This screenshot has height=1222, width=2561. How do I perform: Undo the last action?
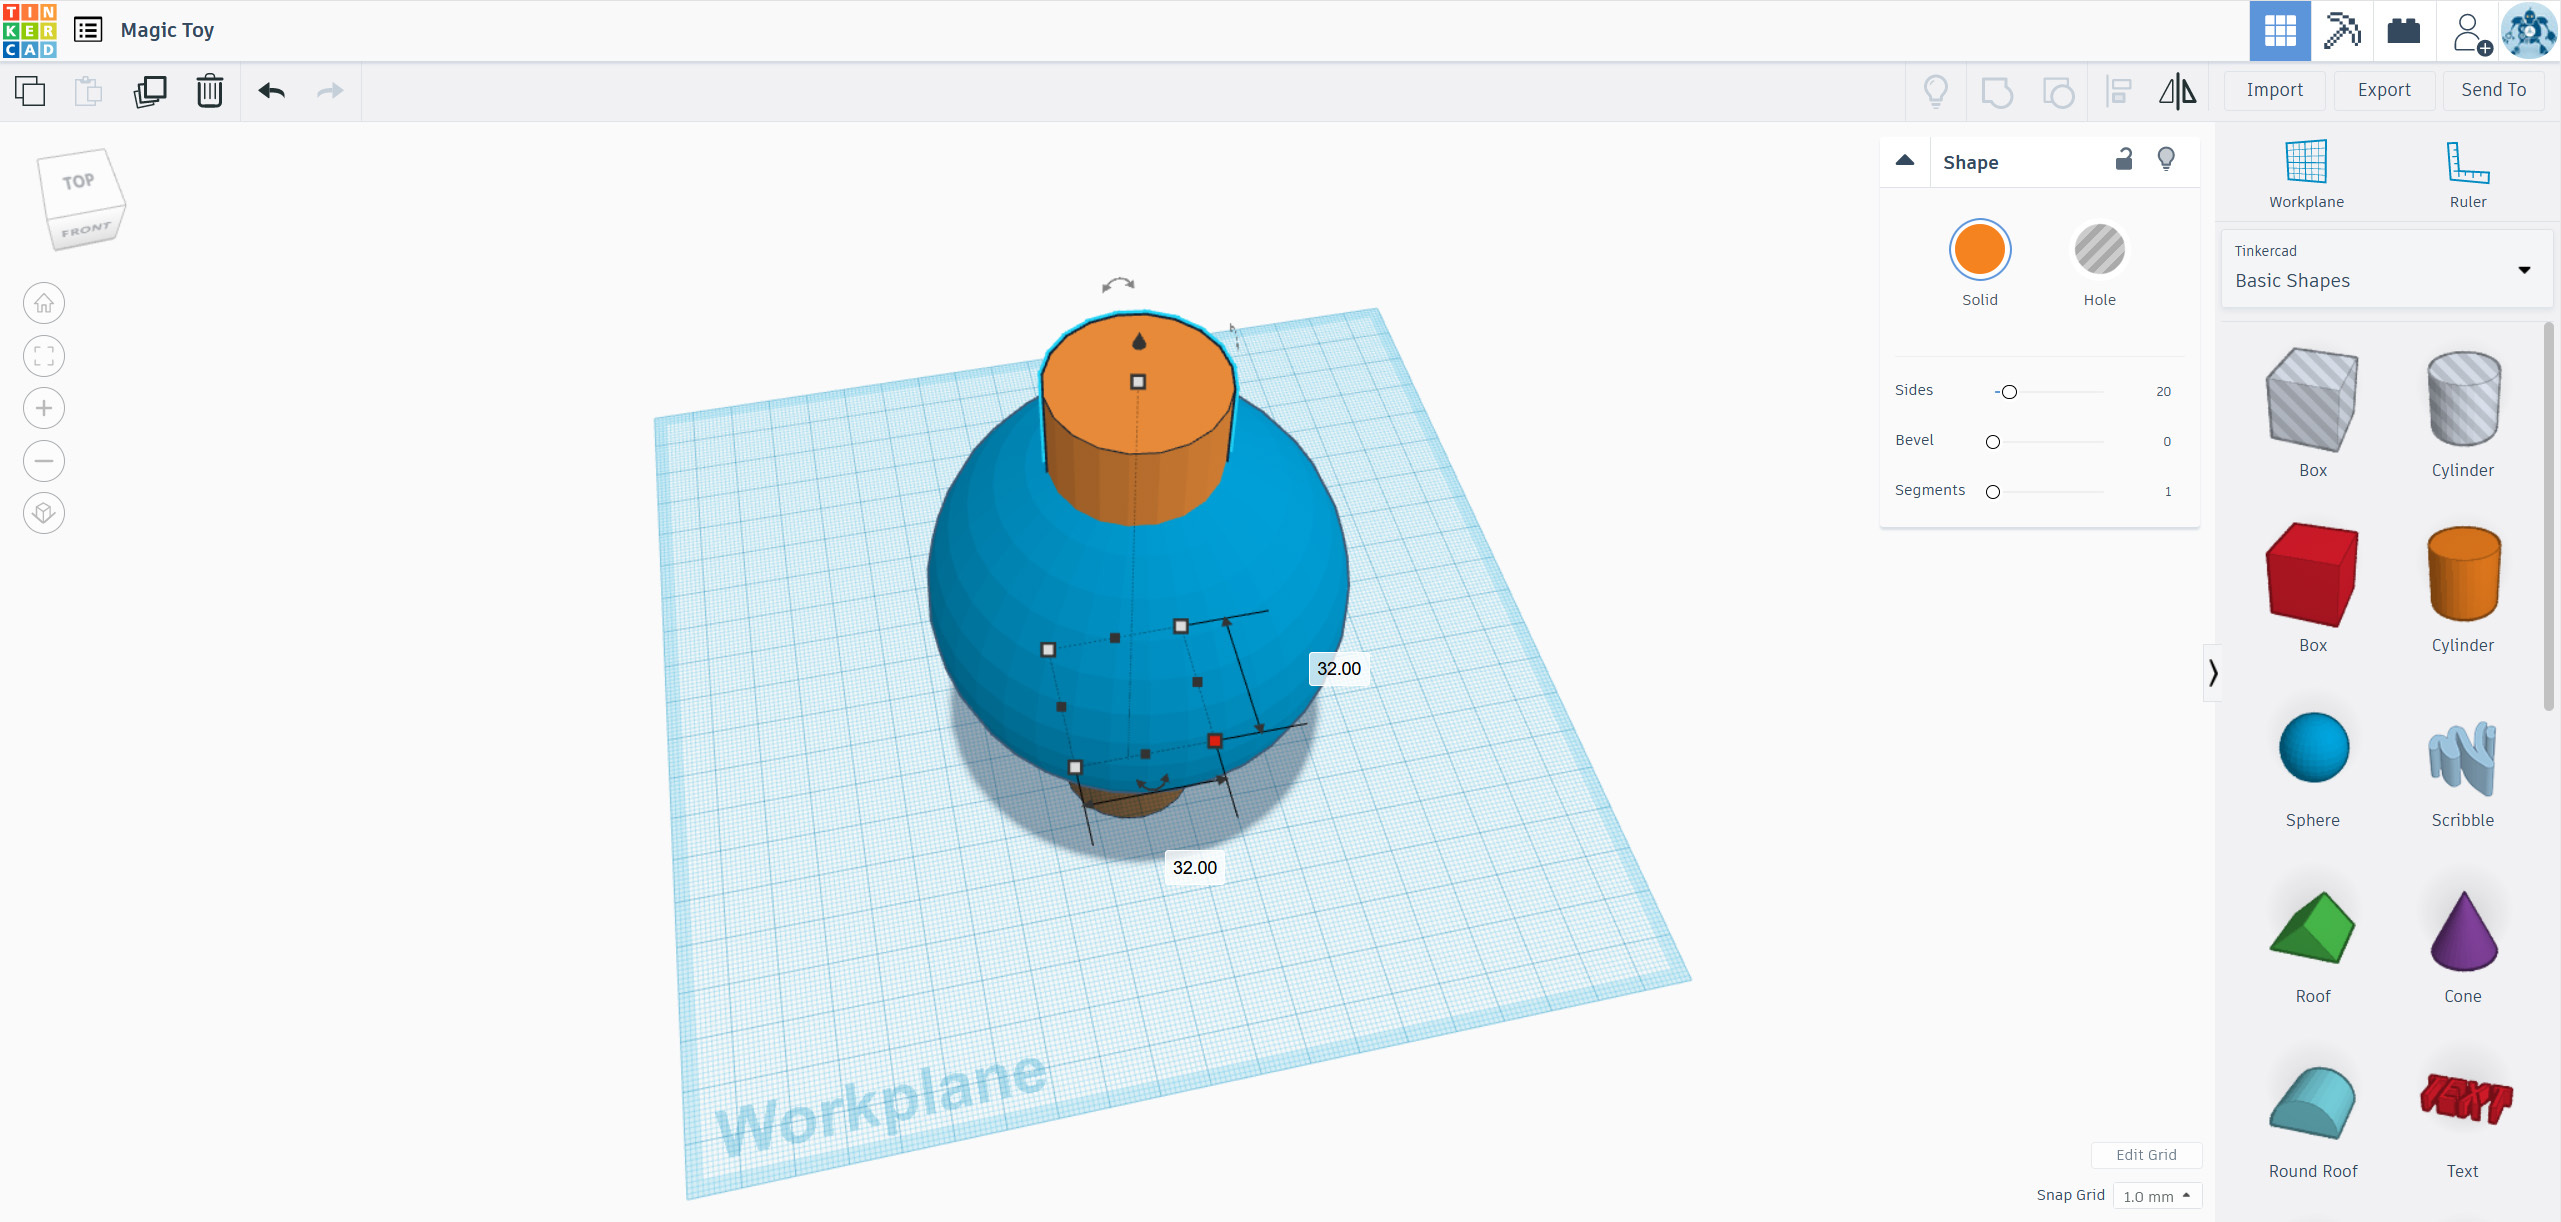(x=271, y=91)
